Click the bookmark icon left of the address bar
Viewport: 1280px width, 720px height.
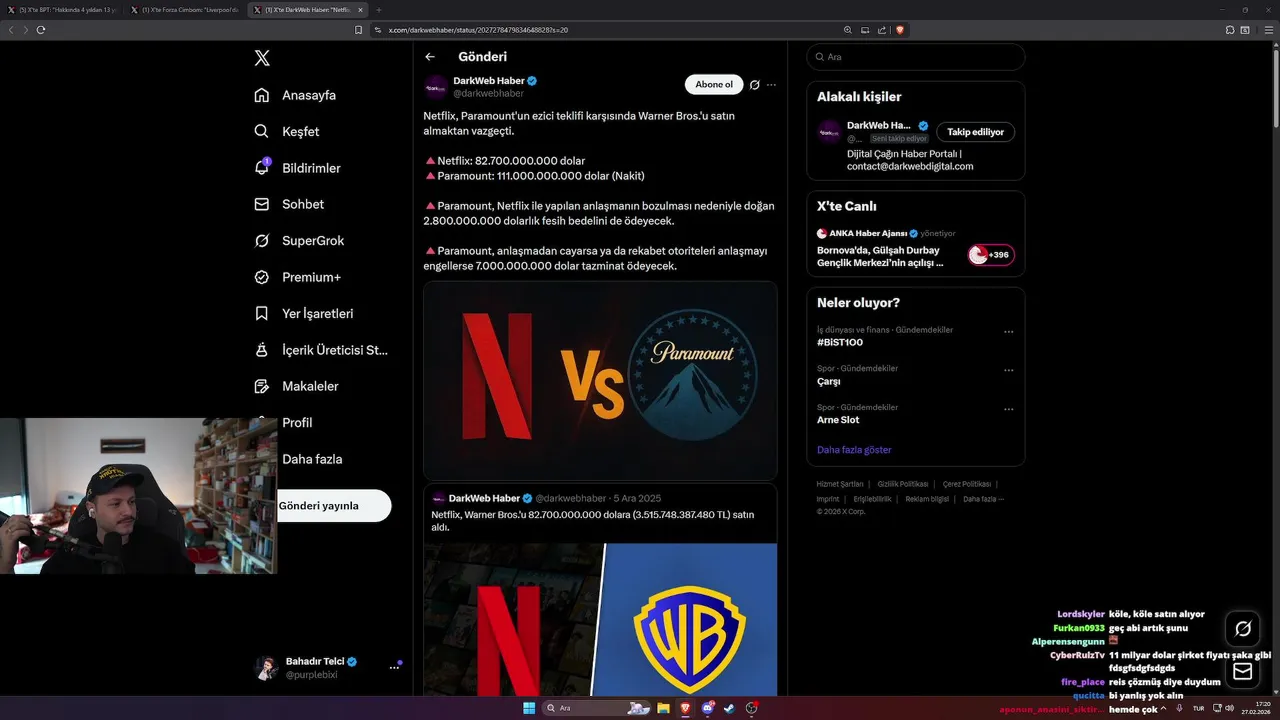[x=359, y=30]
